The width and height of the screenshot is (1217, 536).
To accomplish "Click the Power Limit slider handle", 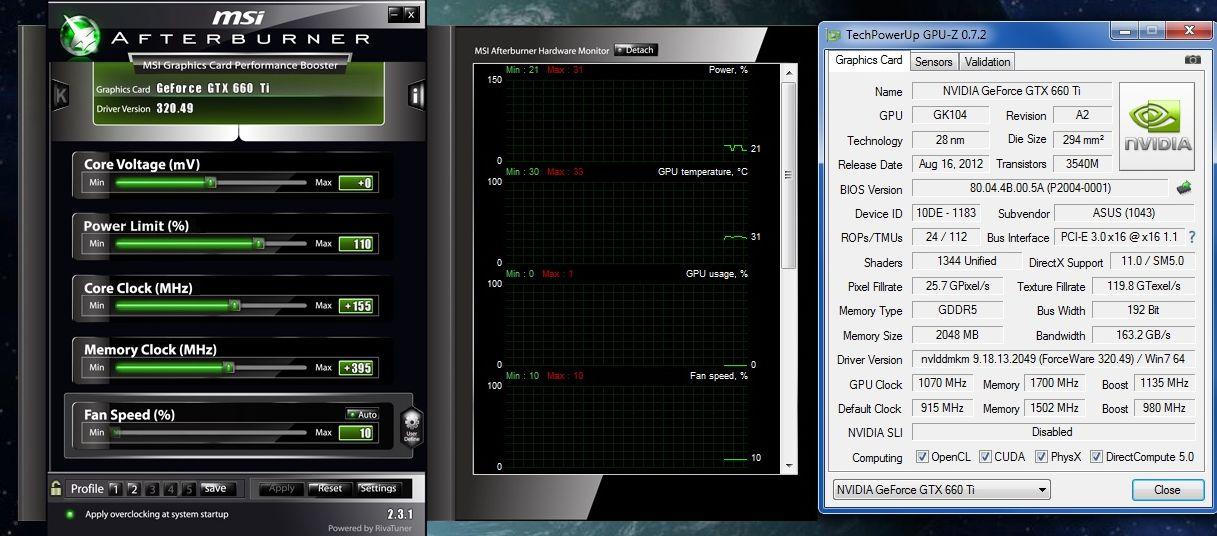I will 258,244.
